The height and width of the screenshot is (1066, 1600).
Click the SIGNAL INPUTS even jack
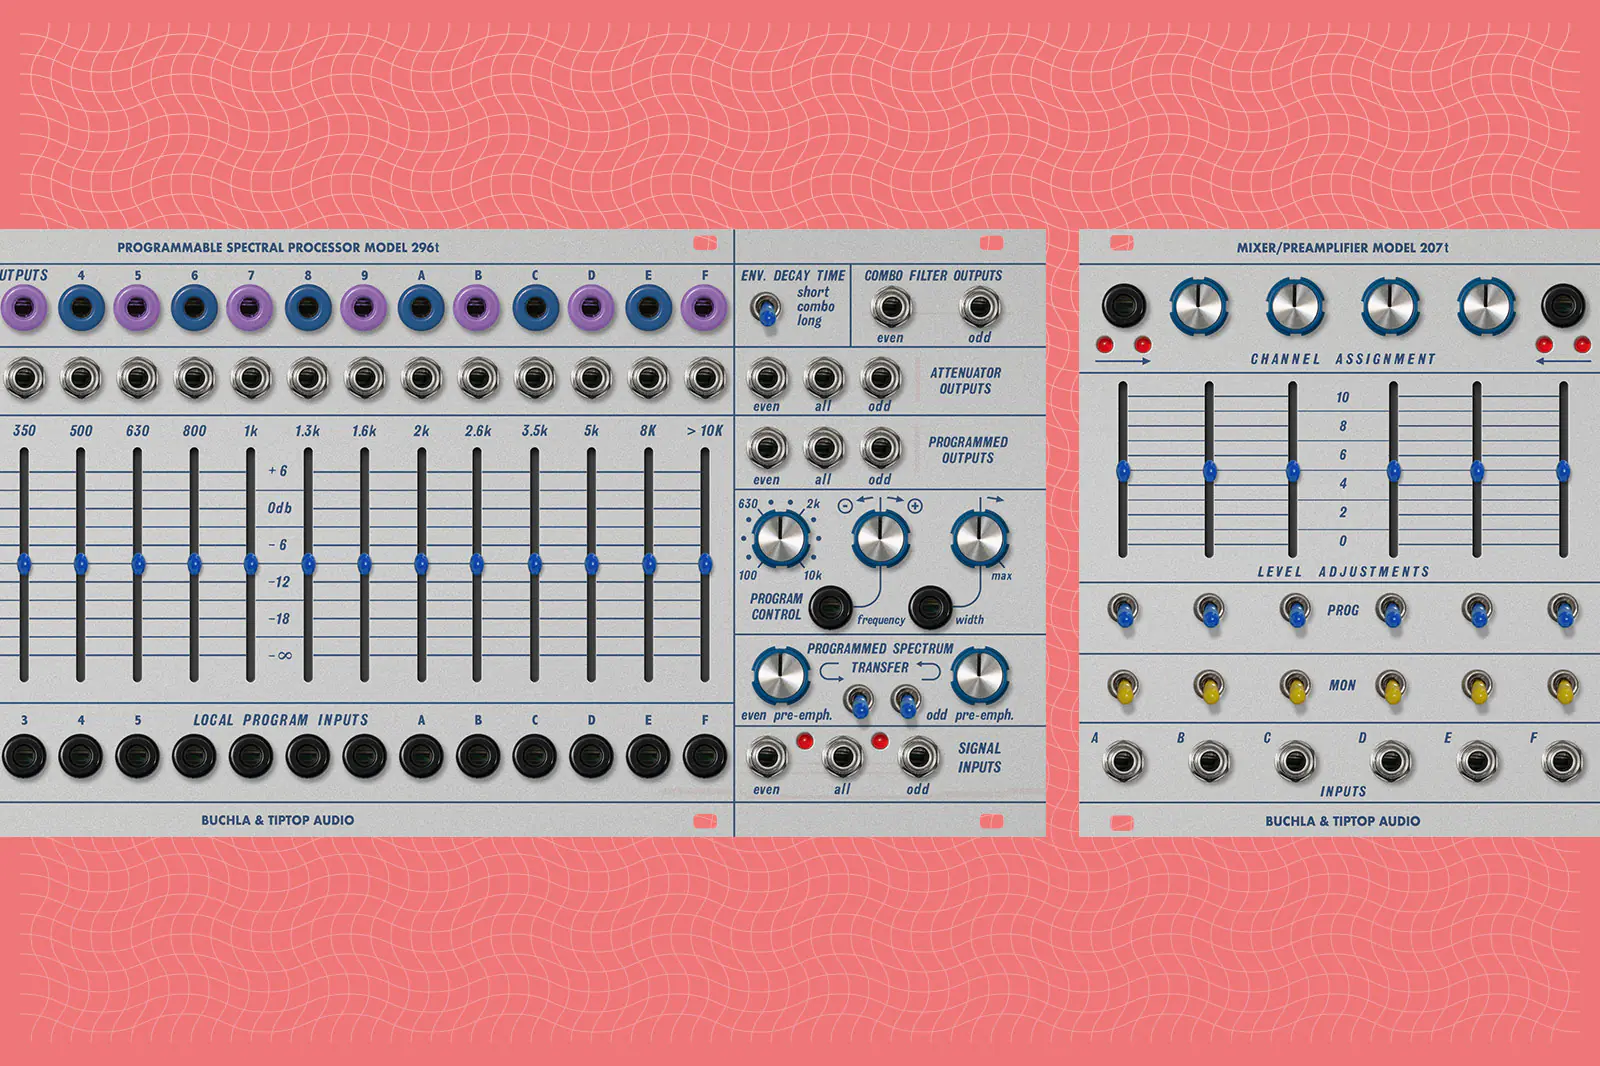[x=766, y=757]
